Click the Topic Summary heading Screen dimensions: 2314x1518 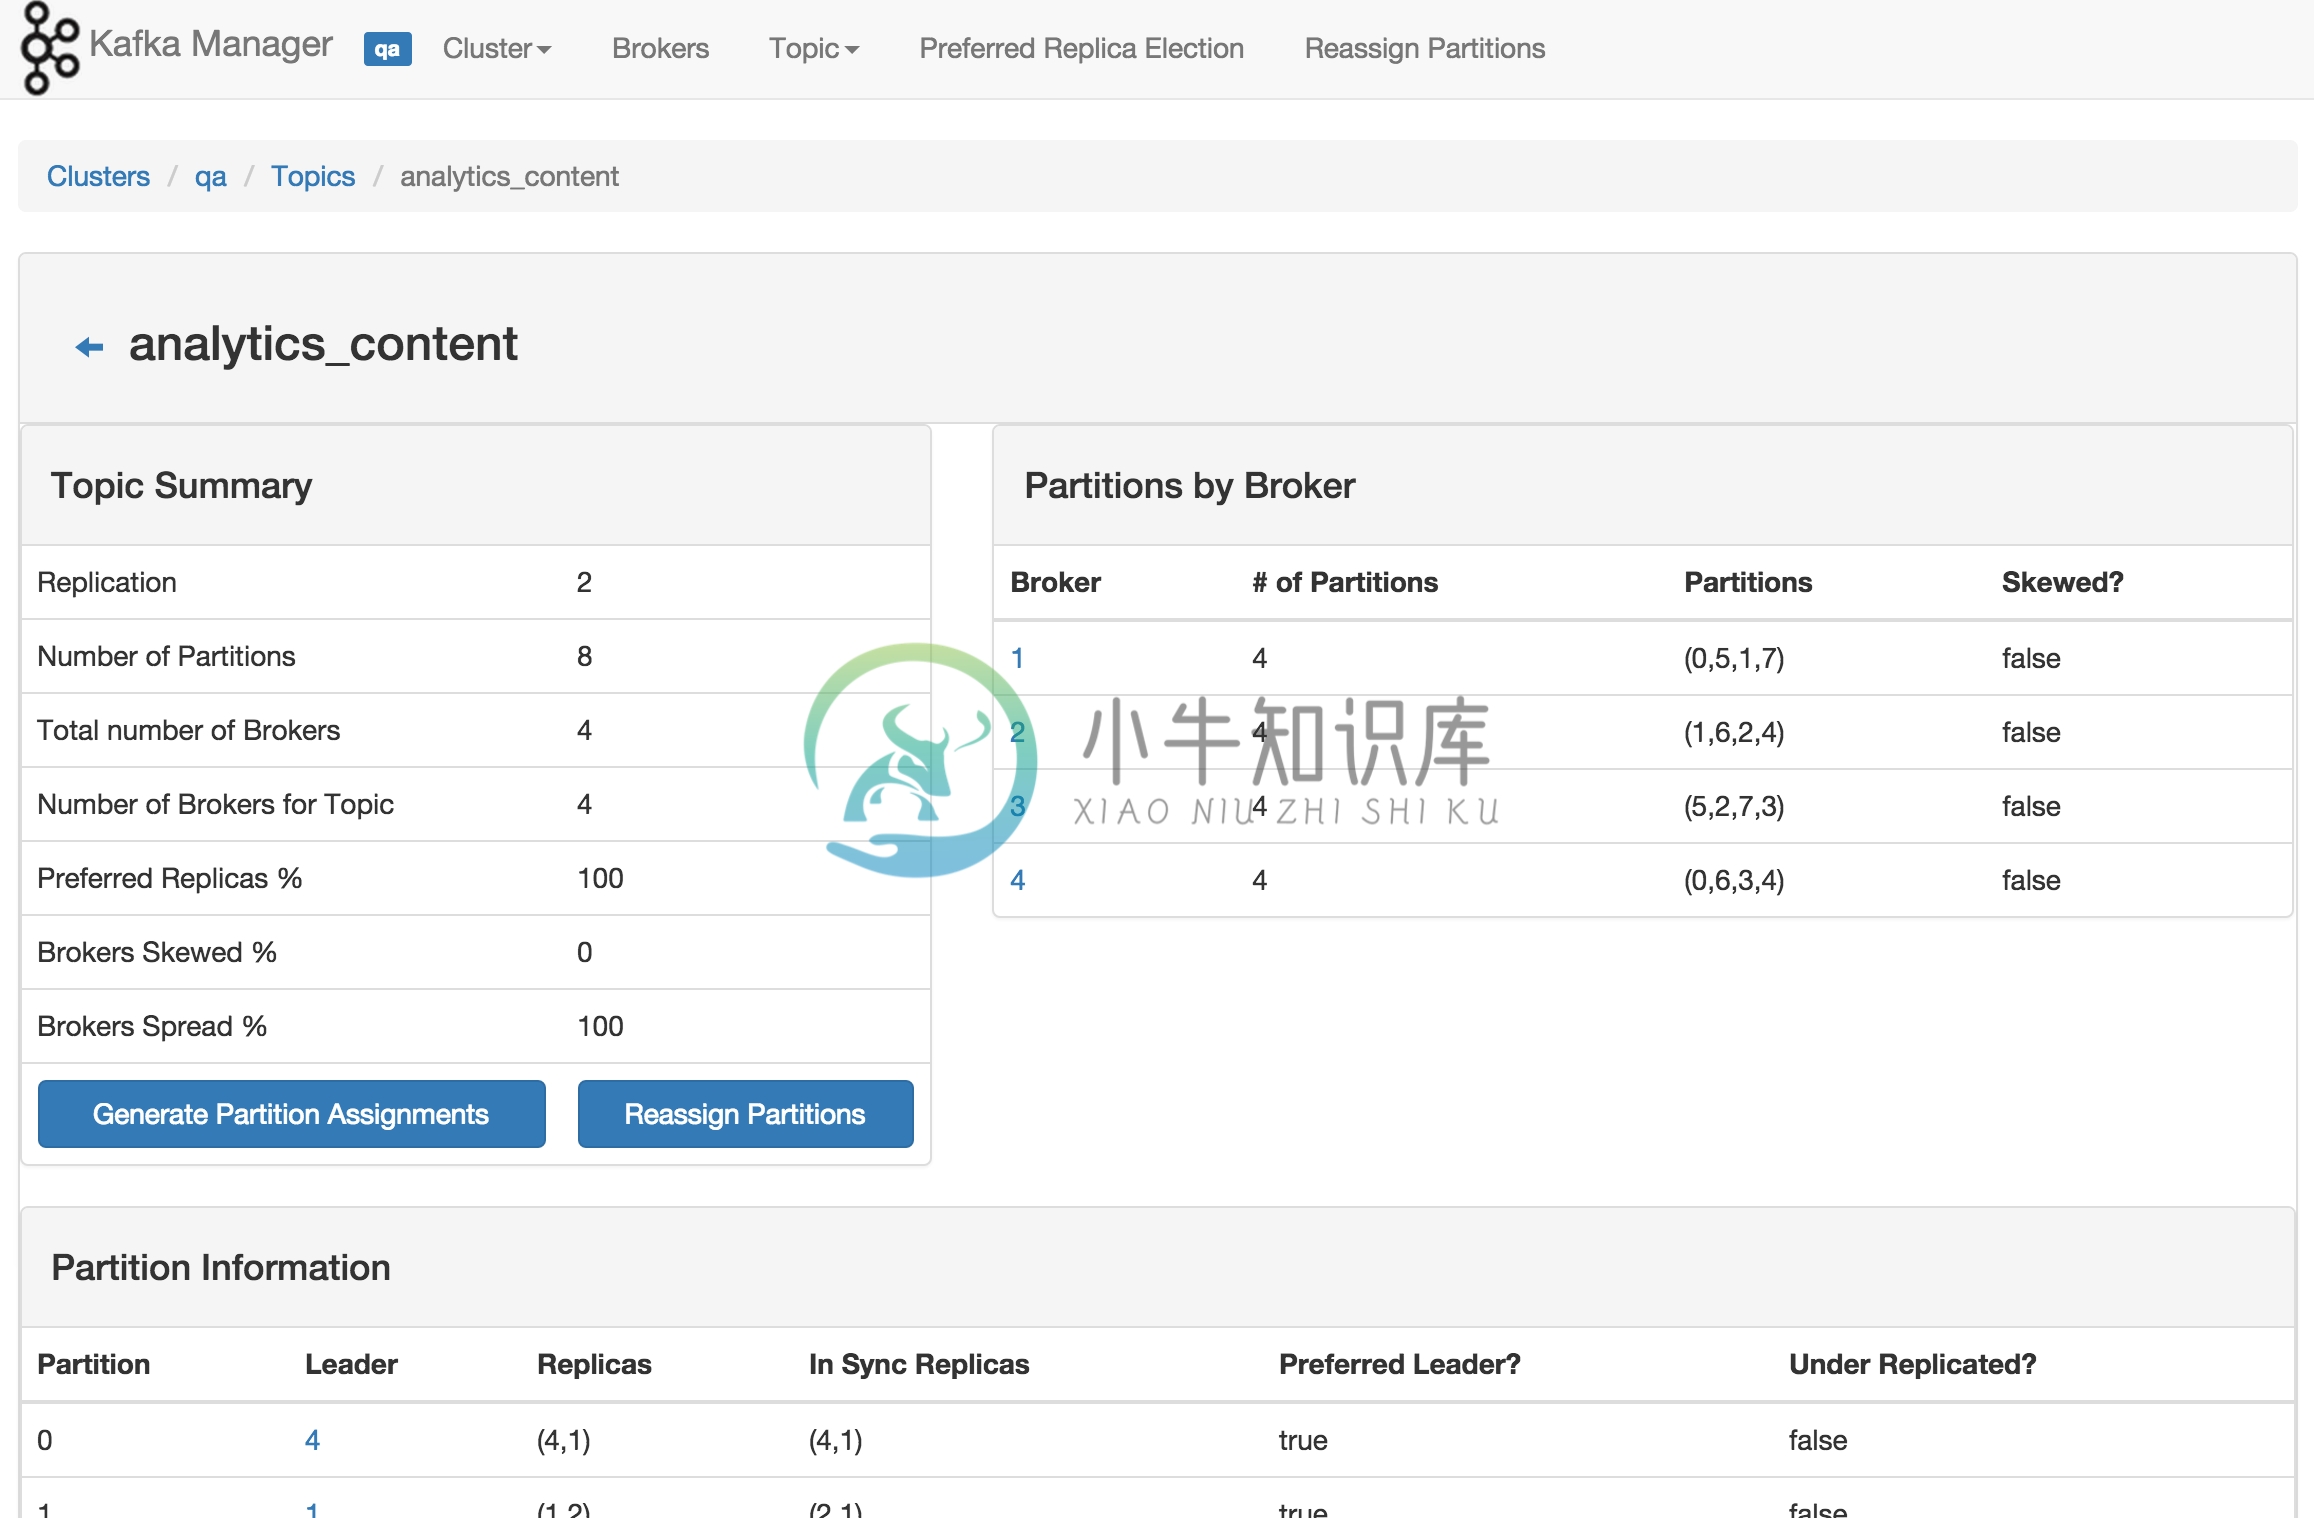tap(181, 485)
